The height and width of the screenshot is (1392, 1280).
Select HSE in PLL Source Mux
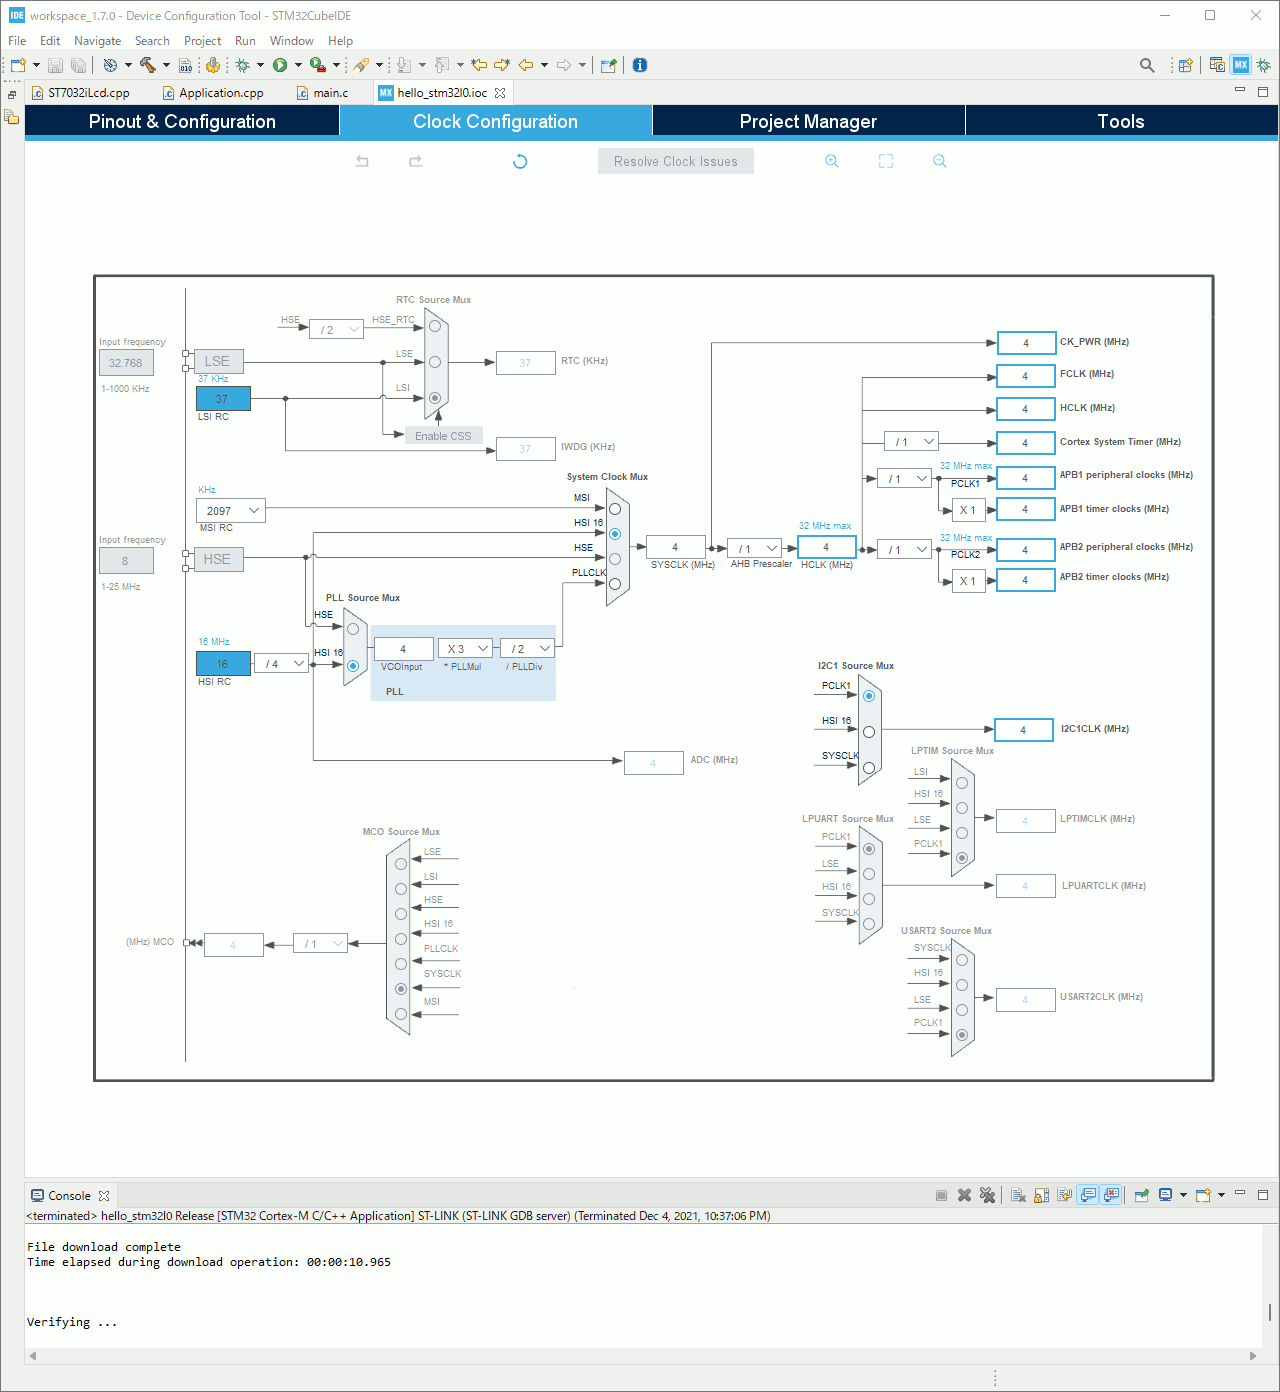click(353, 629)
